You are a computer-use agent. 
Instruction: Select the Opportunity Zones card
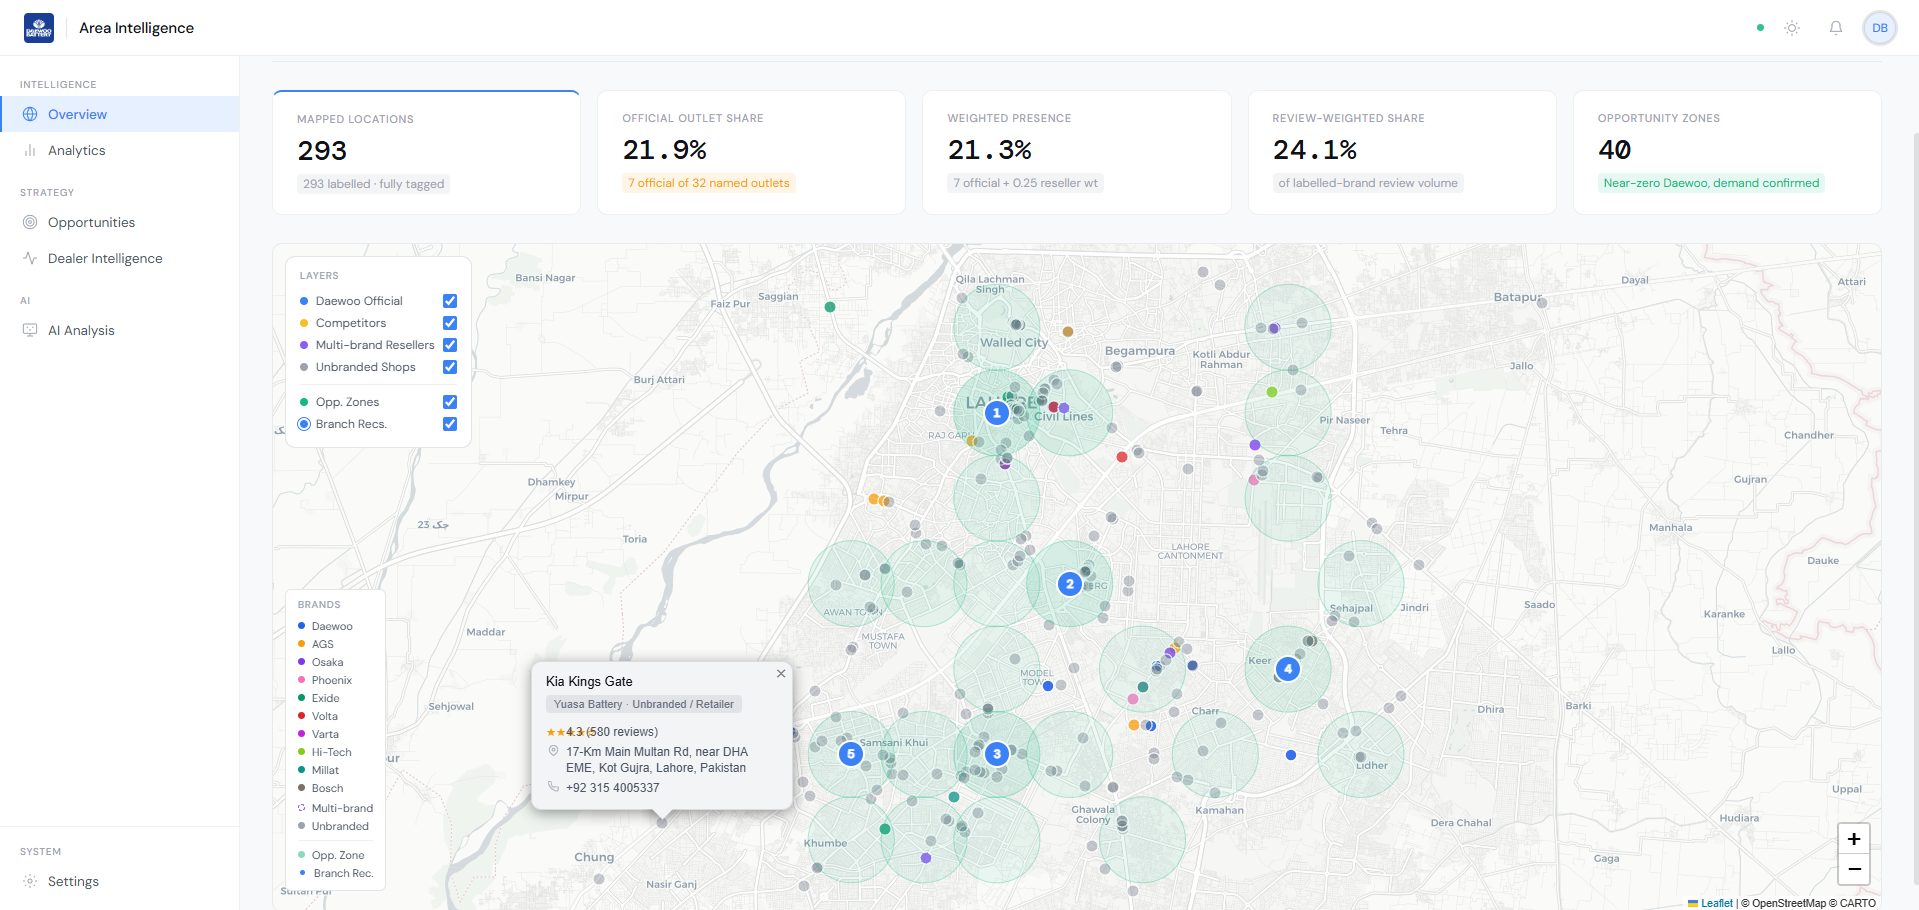(1727, 152)
